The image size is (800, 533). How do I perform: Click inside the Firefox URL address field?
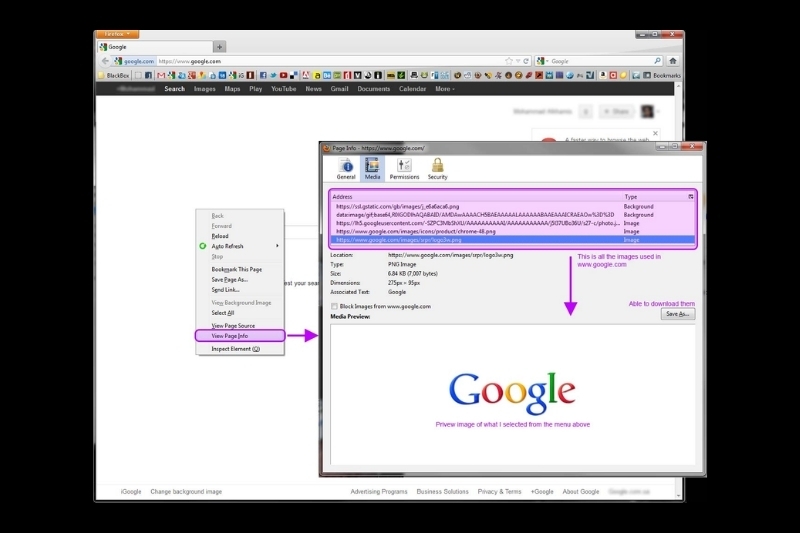coord(330,61)
